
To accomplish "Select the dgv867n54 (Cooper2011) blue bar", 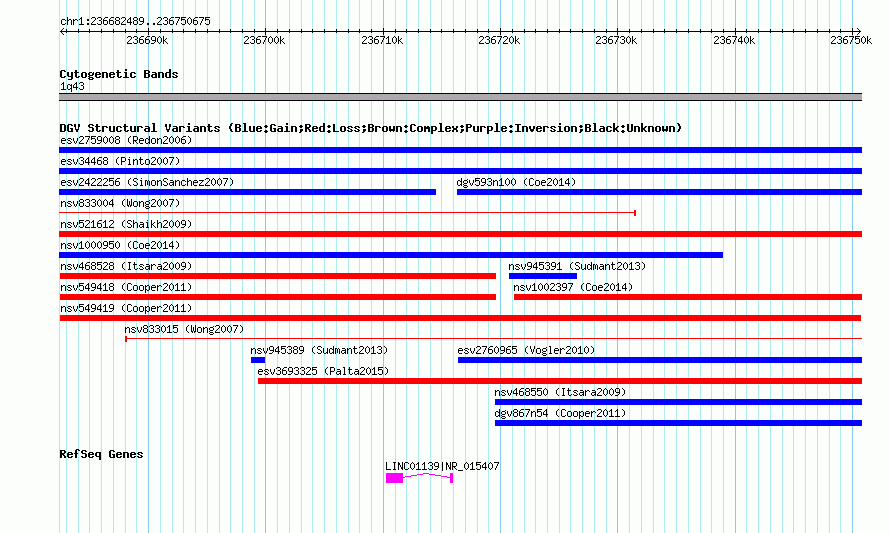I will pyautogui.click(x=678, y=423).
